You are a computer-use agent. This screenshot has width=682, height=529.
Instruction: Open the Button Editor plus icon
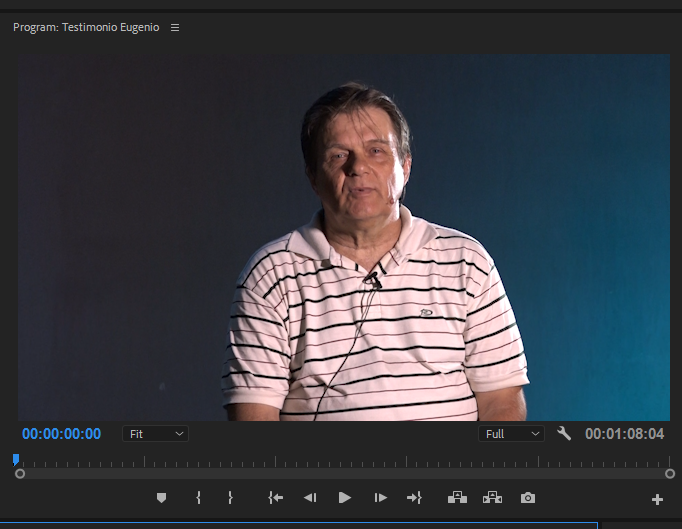point(657,499)
